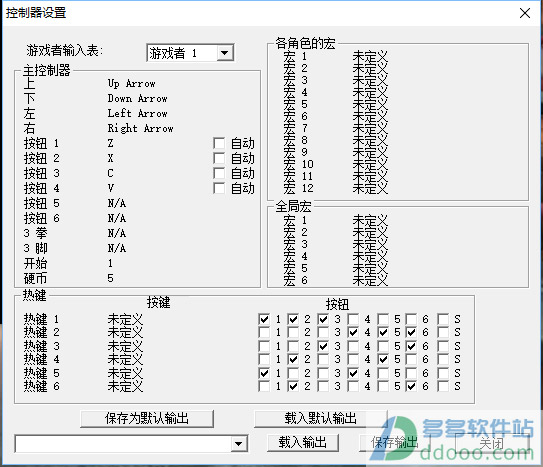
Task: Select the Up Arrow mapping for 上
Action: [132, 83]
